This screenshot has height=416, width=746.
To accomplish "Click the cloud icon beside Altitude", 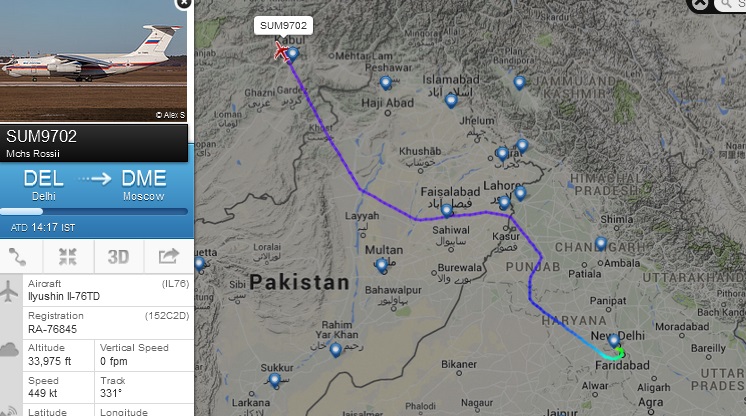I will (x=10, y=350).
